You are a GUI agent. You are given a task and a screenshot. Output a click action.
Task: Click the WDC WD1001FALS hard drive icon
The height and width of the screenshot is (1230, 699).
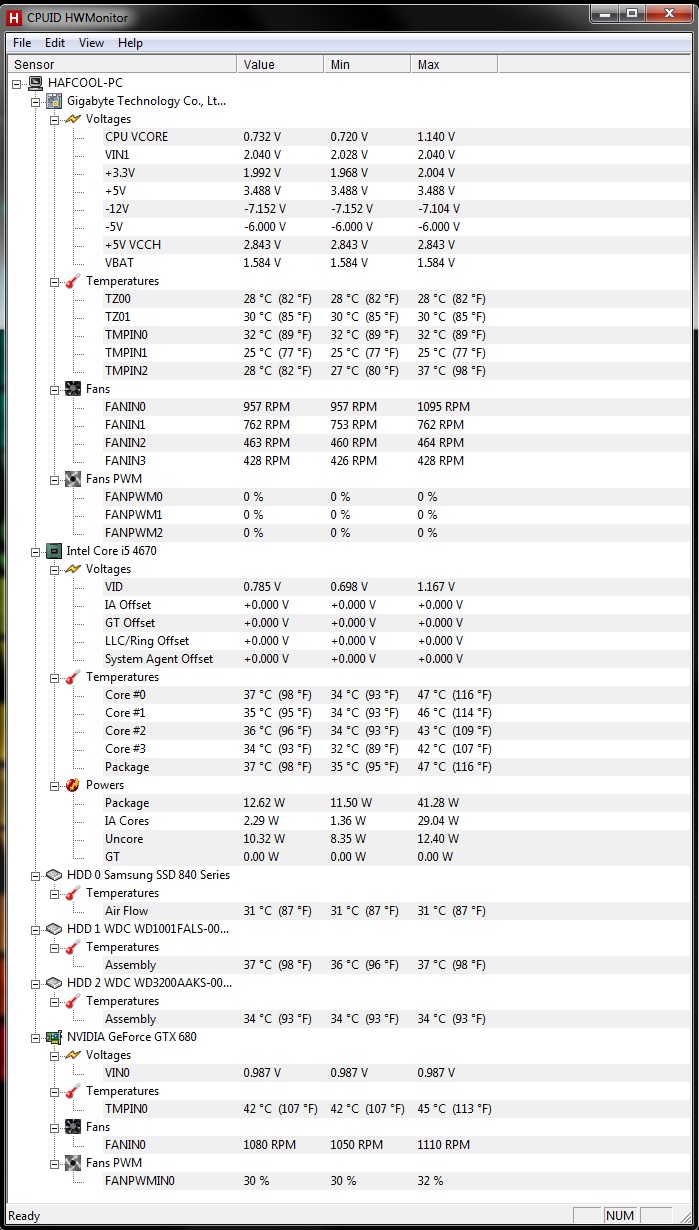coord(54,929)
